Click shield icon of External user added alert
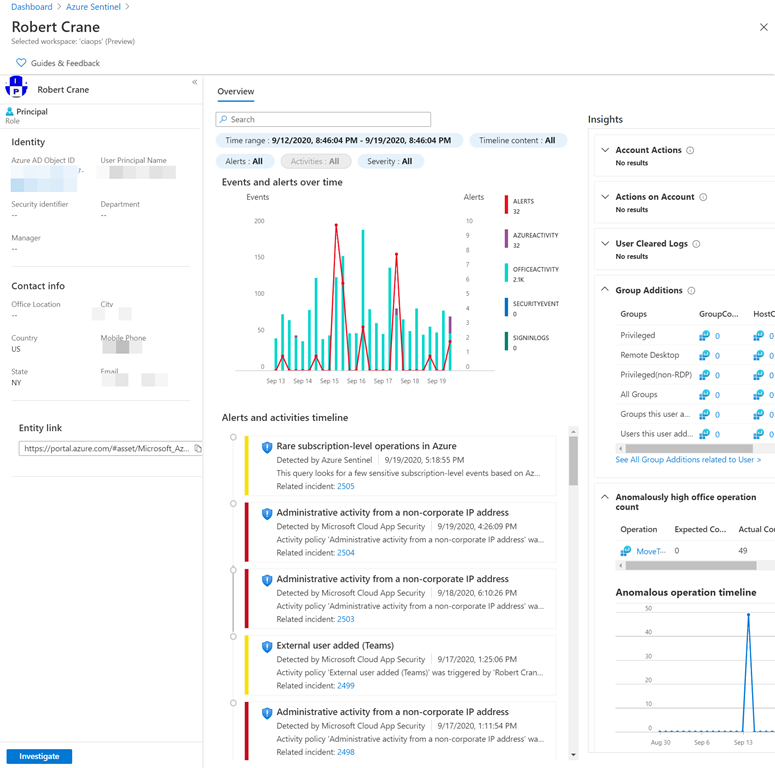 (x=267, y=647)
